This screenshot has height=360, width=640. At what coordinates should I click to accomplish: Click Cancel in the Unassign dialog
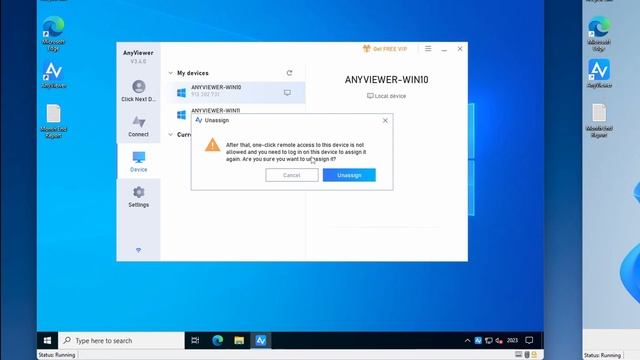[x=291, y=175]
